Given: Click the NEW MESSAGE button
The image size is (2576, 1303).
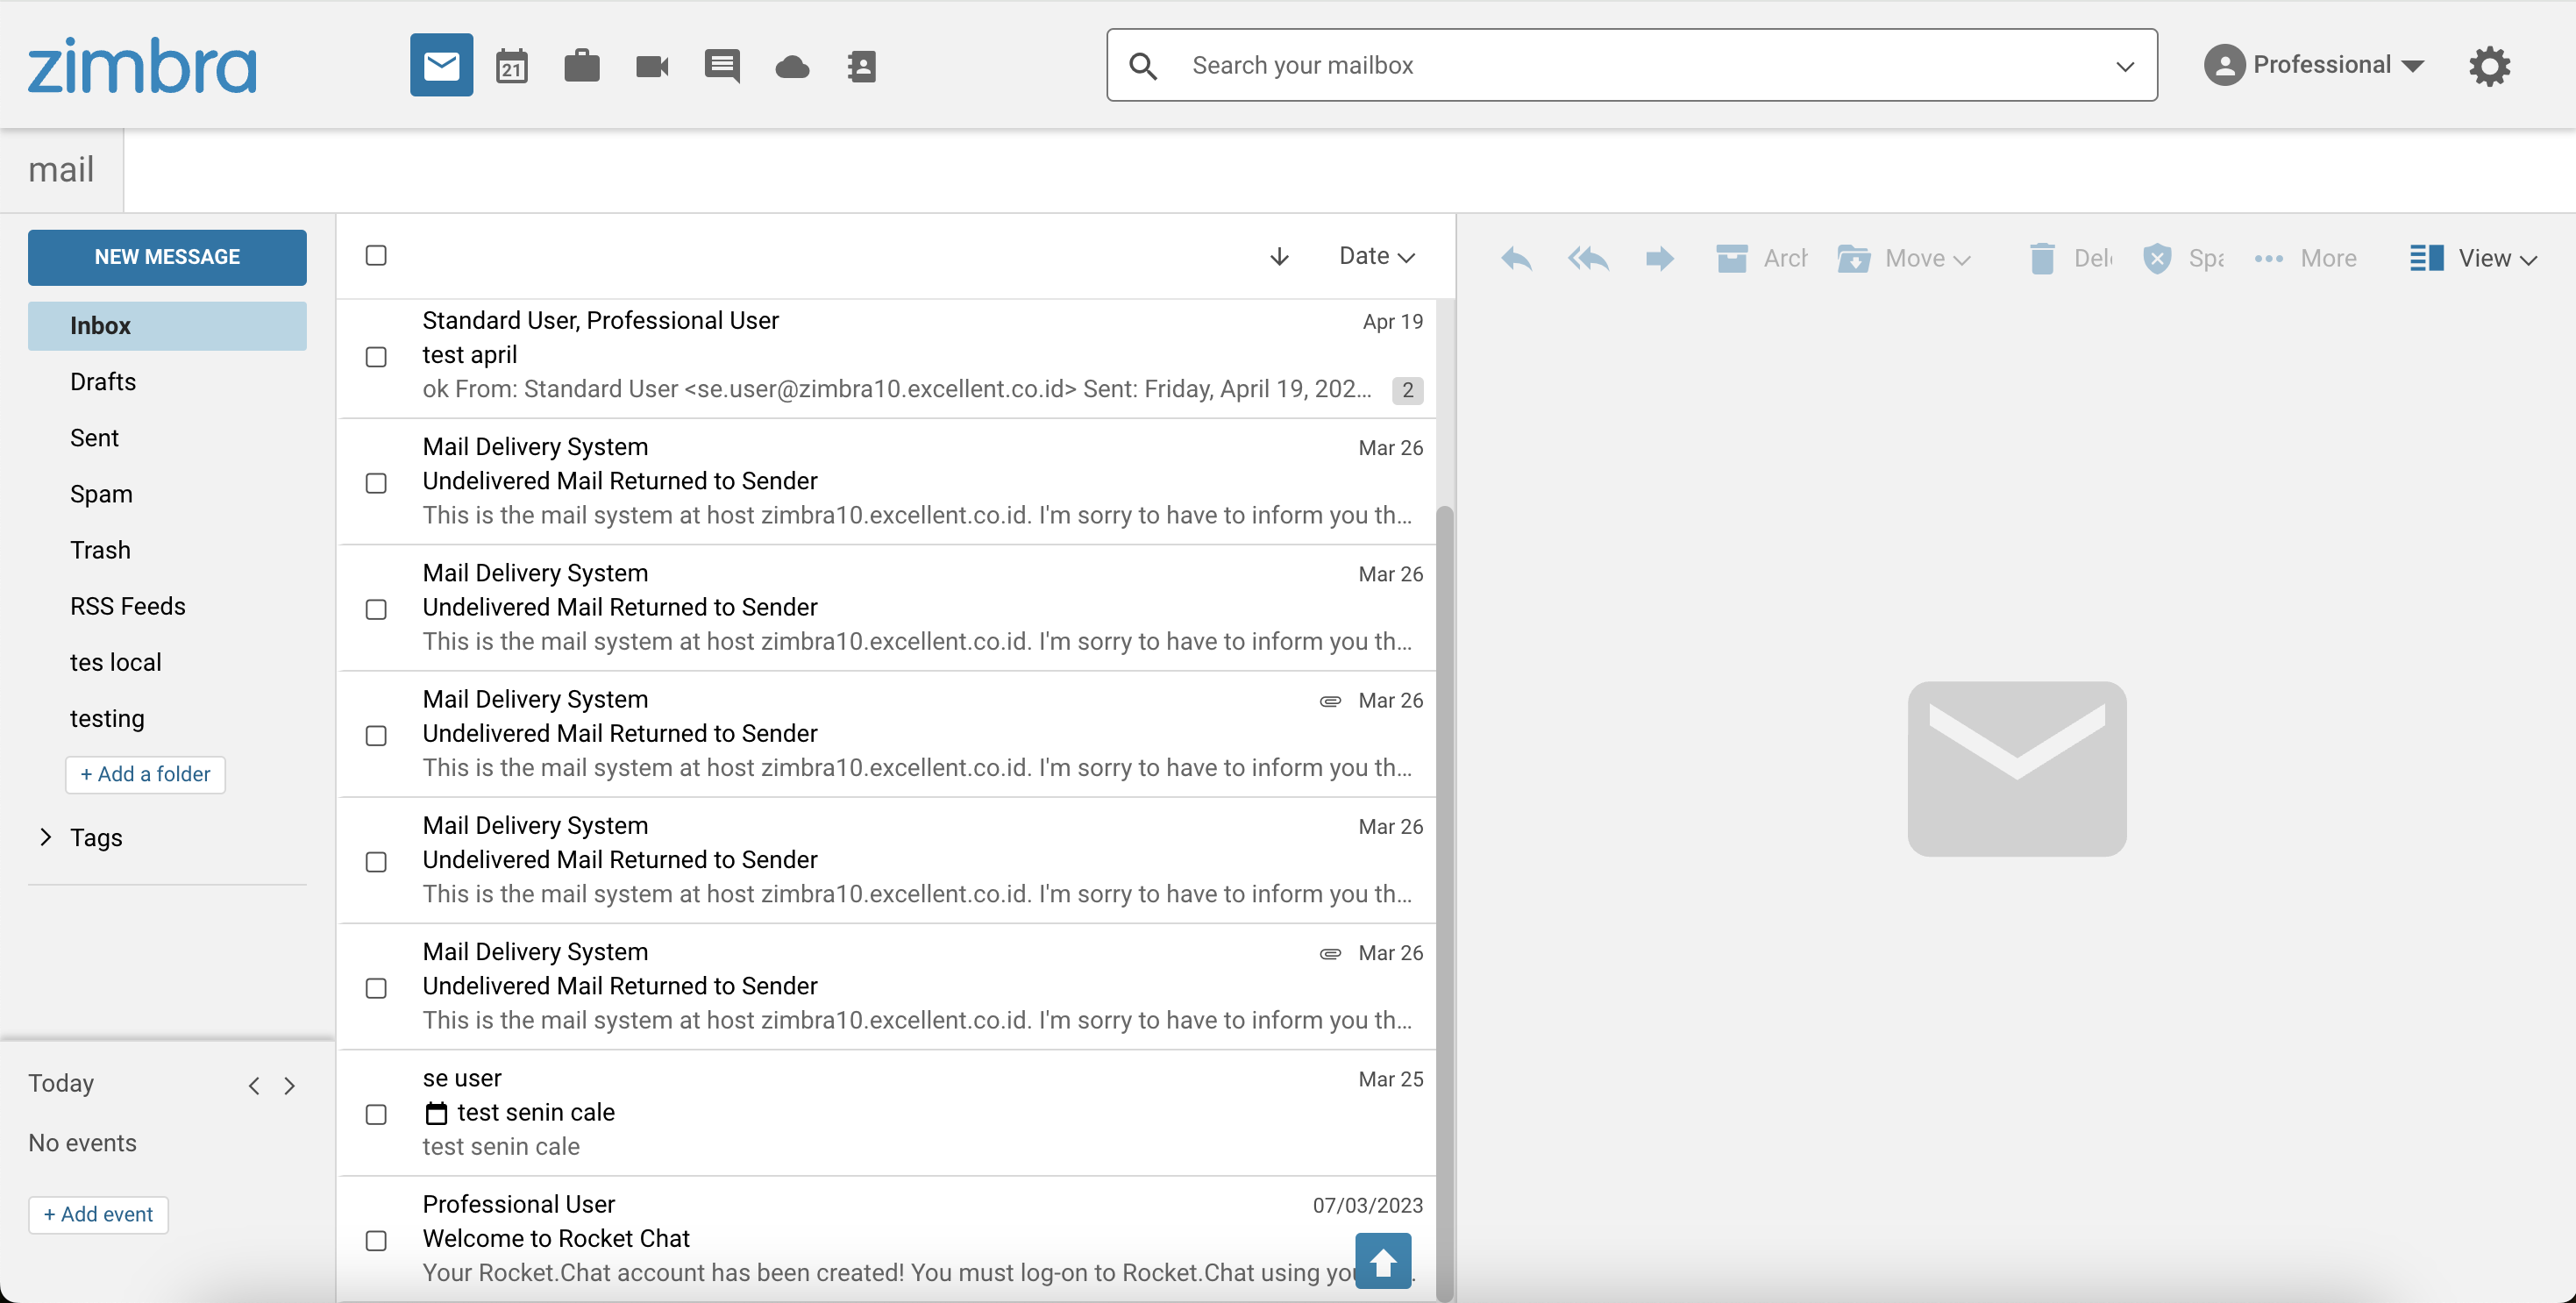Looking at the screenshot, I should [167, 257].
